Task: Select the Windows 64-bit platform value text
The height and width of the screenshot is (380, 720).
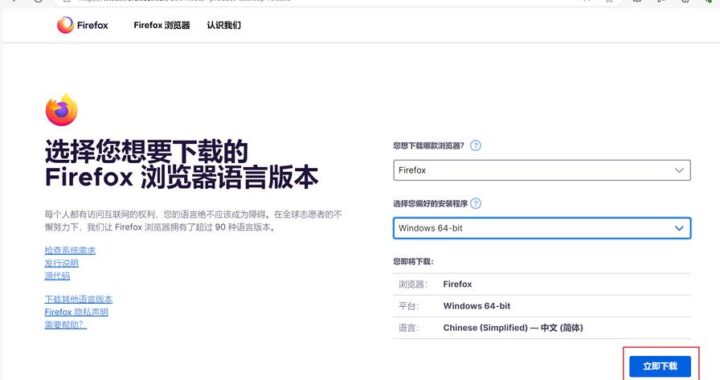Action: click(x=477, y=306)
